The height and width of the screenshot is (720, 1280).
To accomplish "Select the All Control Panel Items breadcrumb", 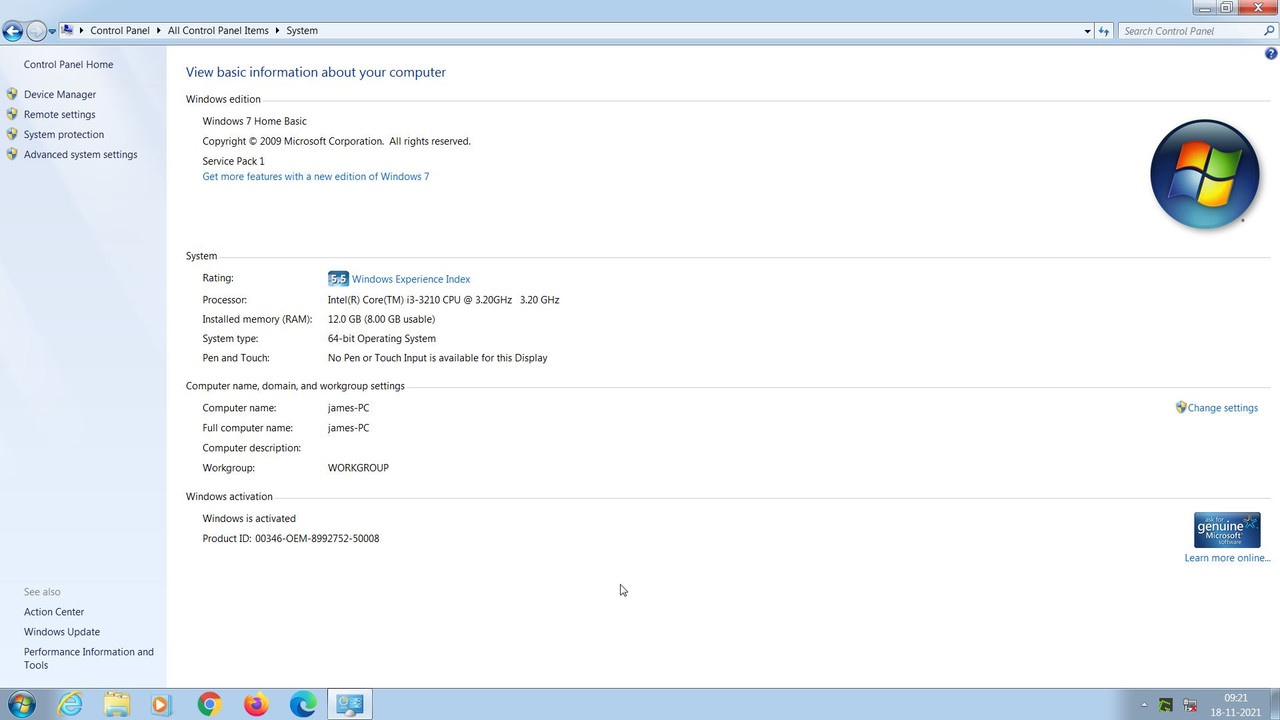I will tap(218, 31).
